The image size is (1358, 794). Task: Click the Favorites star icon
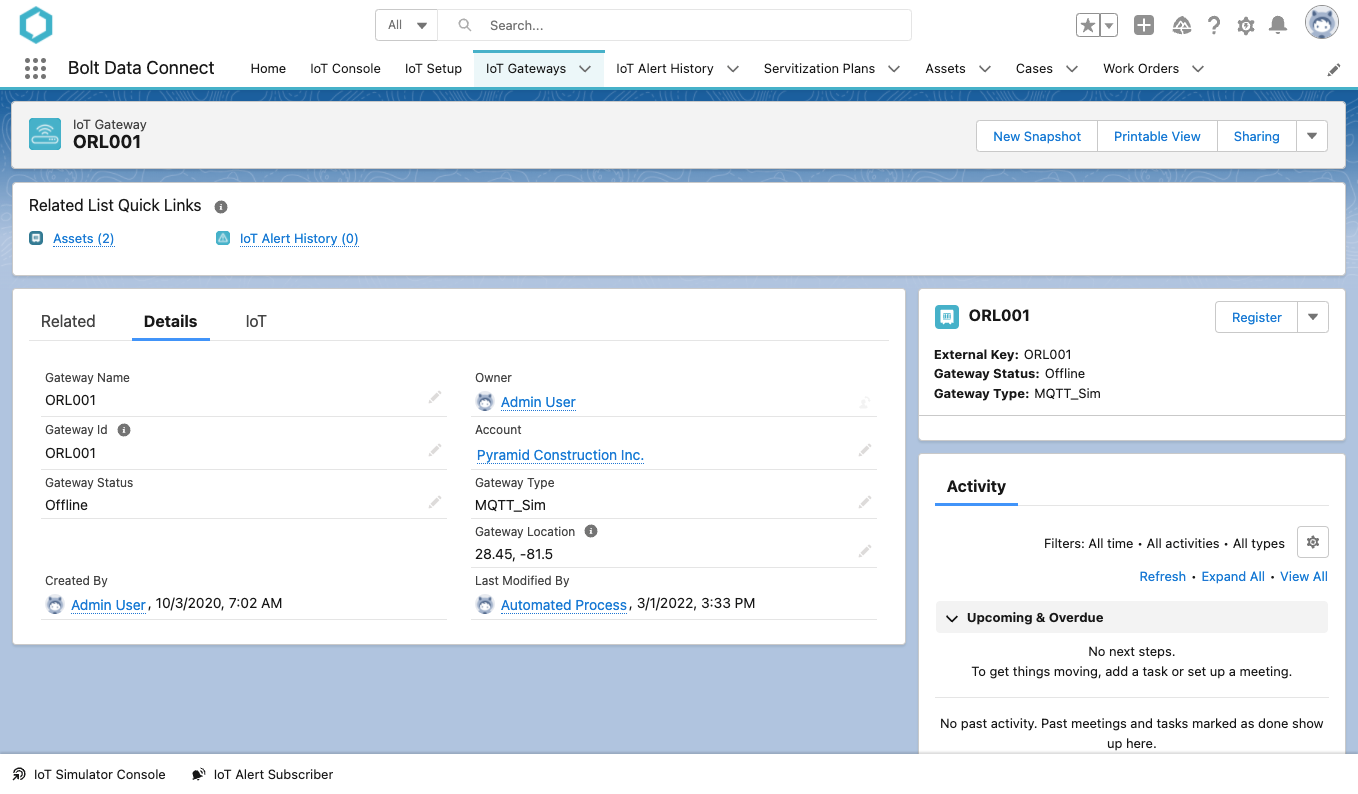click(1087, 26)
